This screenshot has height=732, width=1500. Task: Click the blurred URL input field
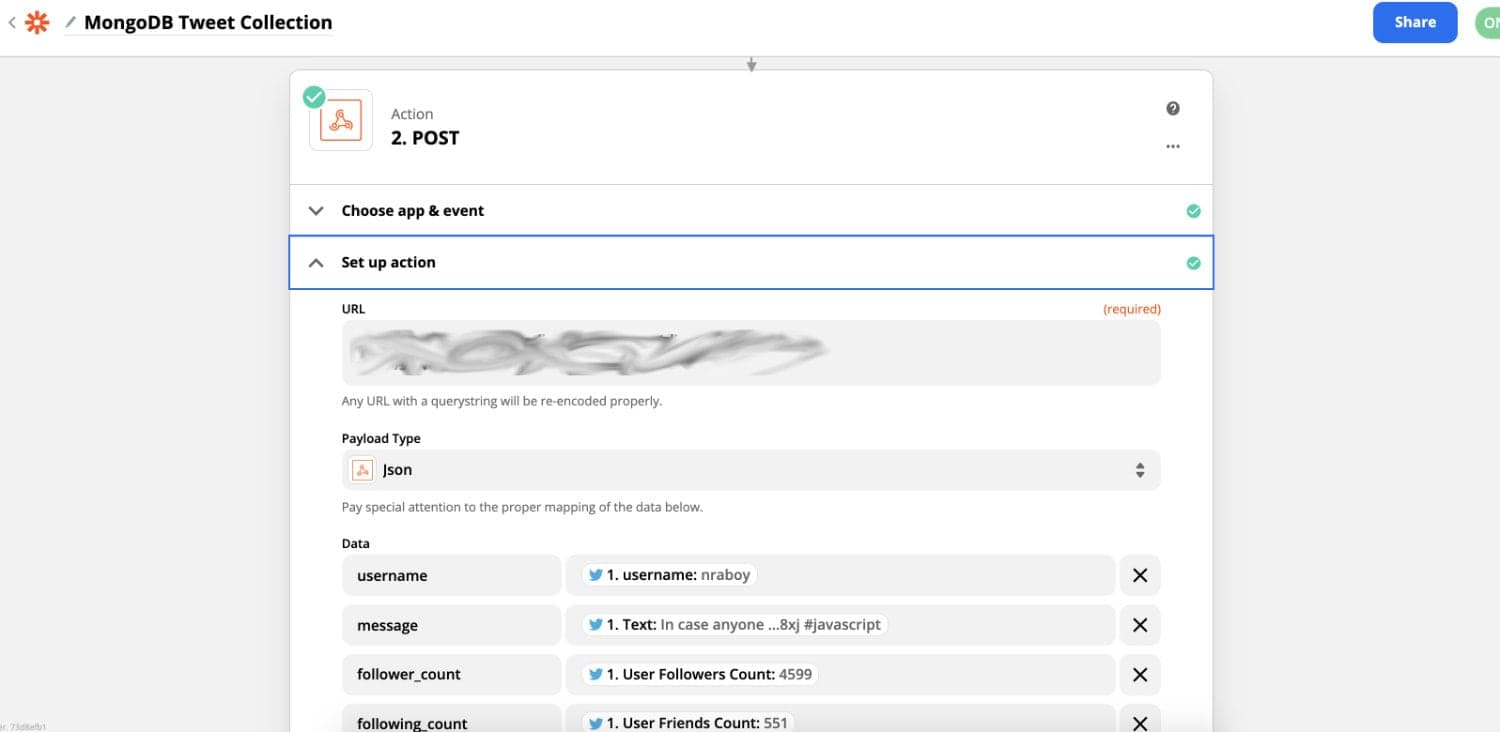(750, 352)
